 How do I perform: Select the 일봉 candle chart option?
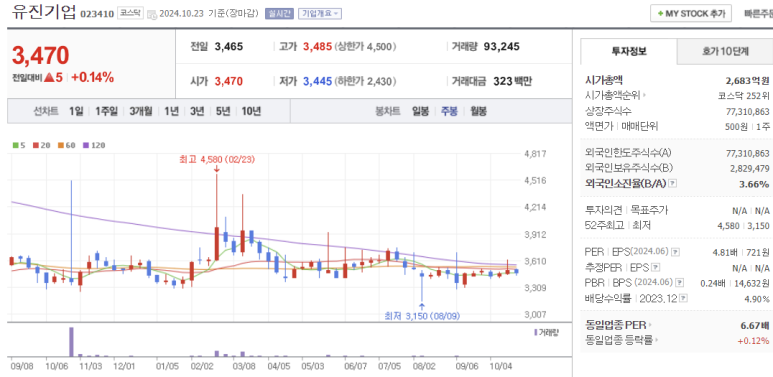click(421, 111)
